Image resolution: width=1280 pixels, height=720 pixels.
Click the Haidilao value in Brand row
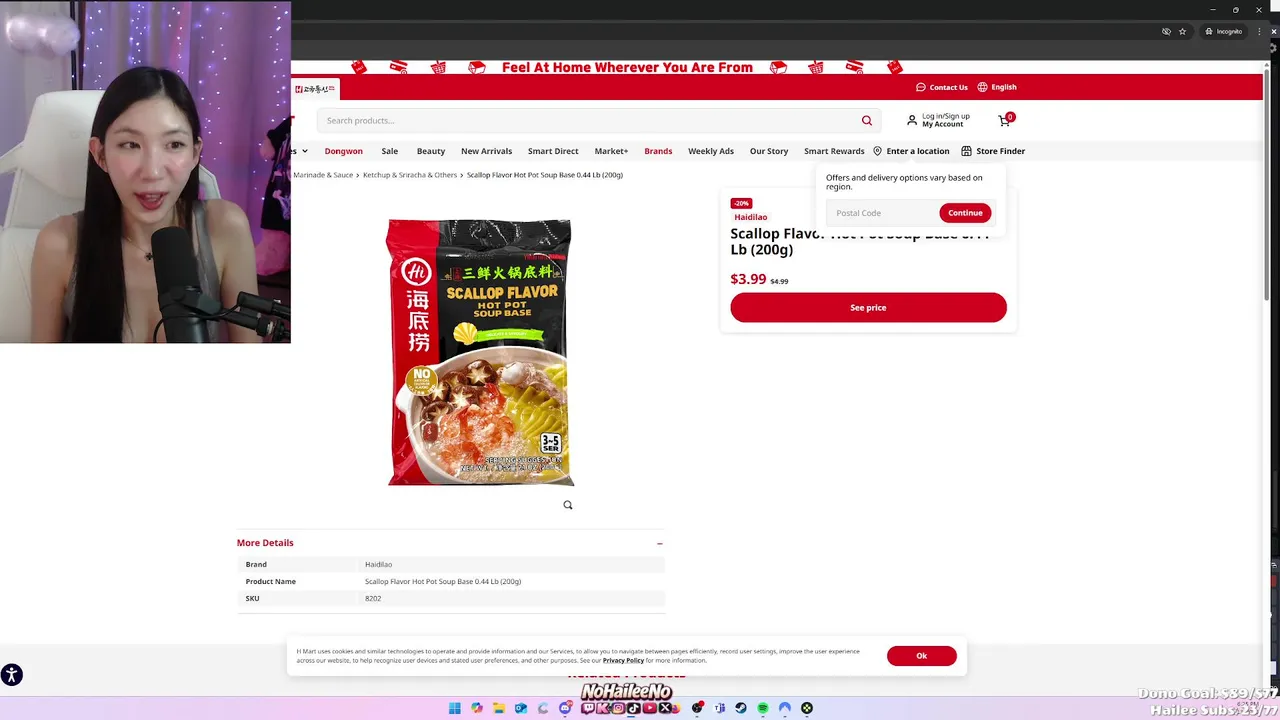click(x=378, y=564)
